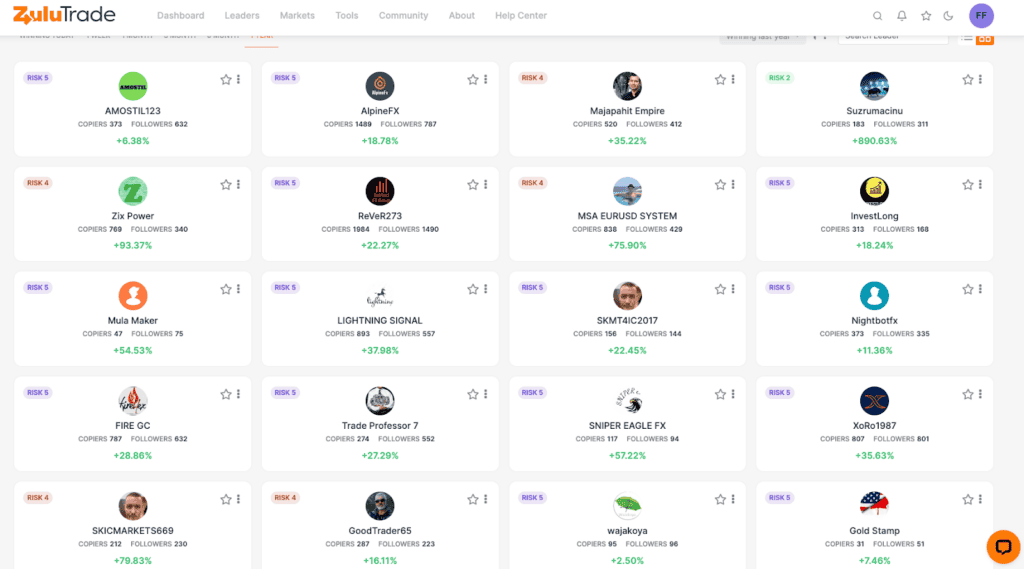Open the GoodTrader65 leader name link
The height and width of the screenshot is (569, 1024).
380,531
